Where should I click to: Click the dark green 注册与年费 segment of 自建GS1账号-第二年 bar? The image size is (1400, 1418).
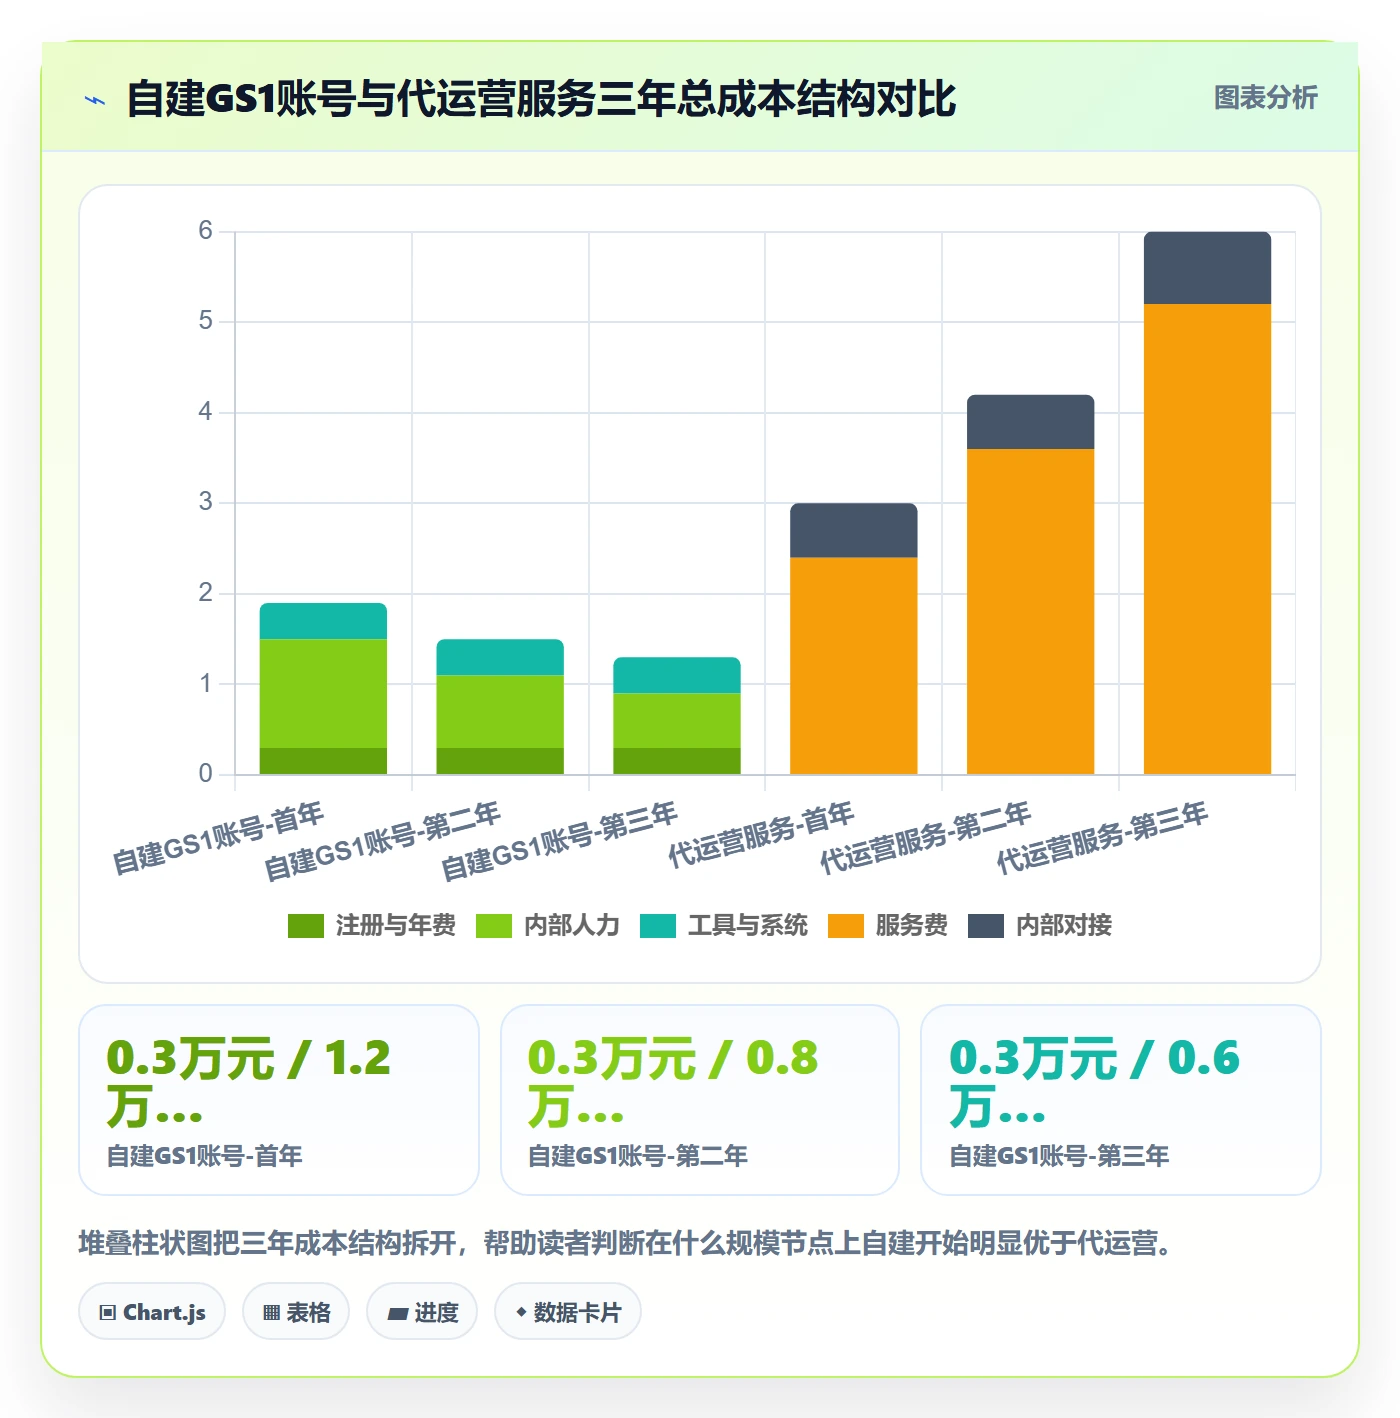pos(500,761)
